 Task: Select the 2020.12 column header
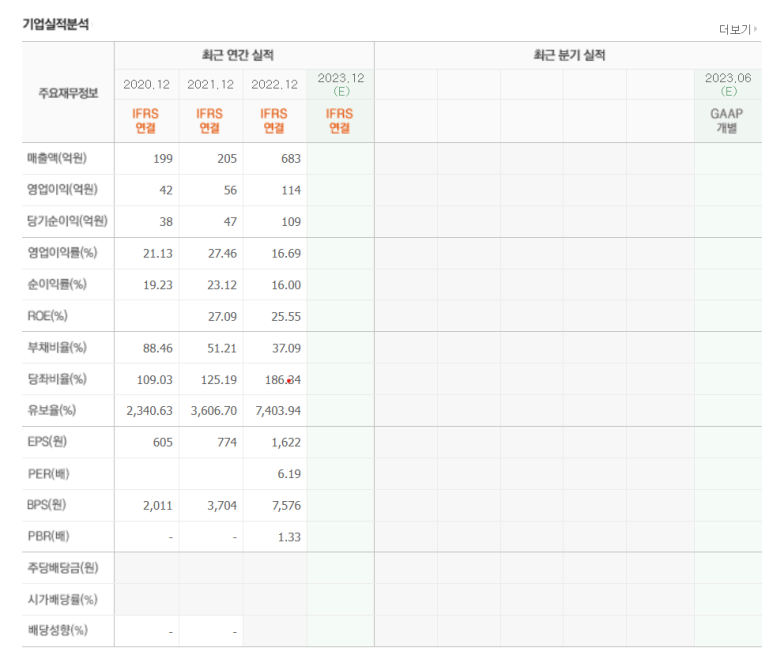coord(146,85)
